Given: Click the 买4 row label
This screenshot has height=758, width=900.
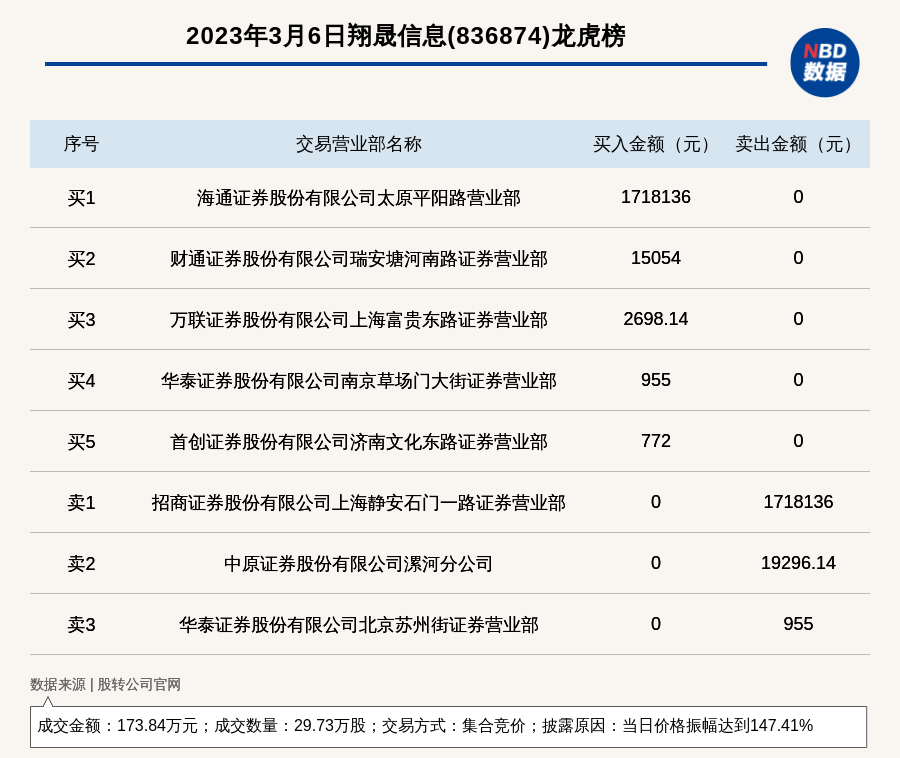Looking at the screenshot, I should click(x=82, y=381).
